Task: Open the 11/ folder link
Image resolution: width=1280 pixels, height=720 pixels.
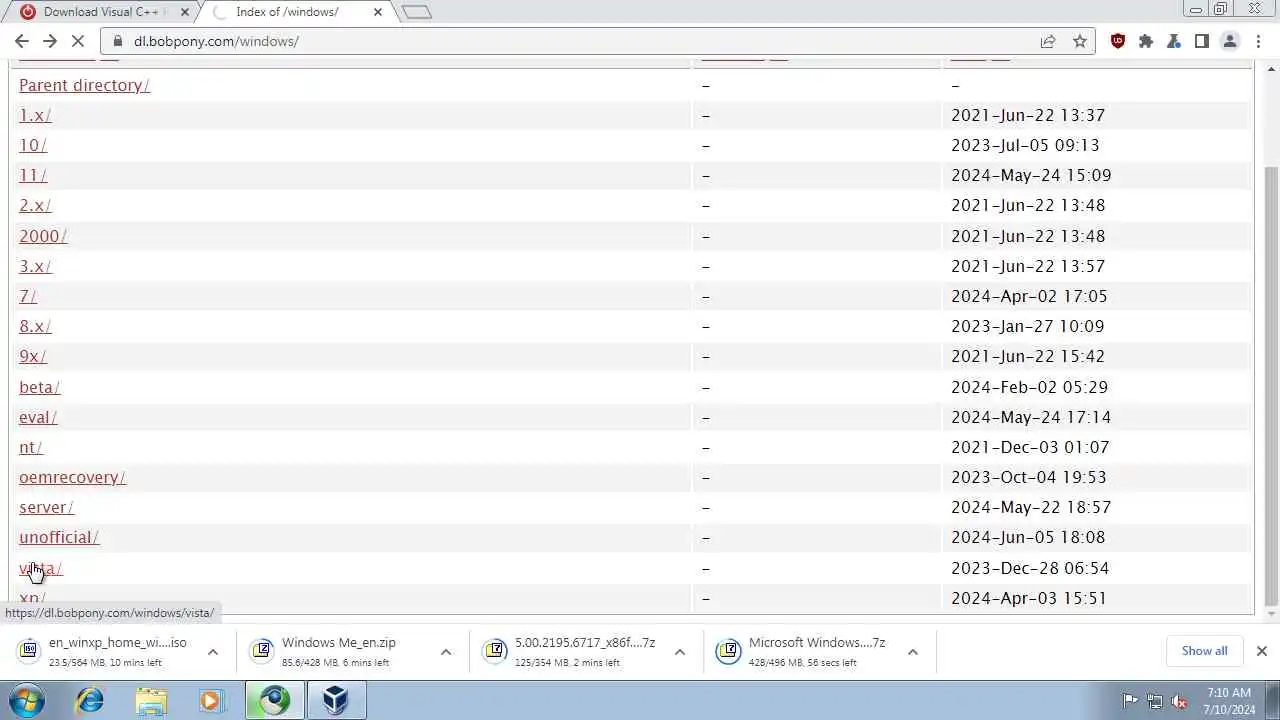Action: (x=33, y=175)
